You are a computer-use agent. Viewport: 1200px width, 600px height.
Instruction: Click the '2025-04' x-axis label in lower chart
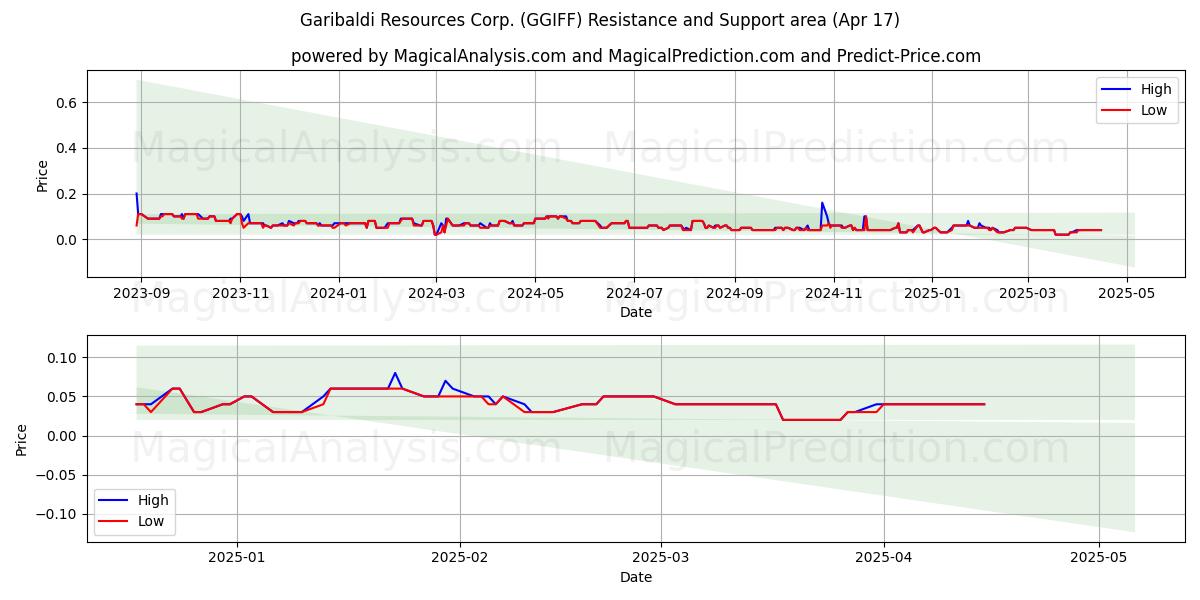coord(884,559)
